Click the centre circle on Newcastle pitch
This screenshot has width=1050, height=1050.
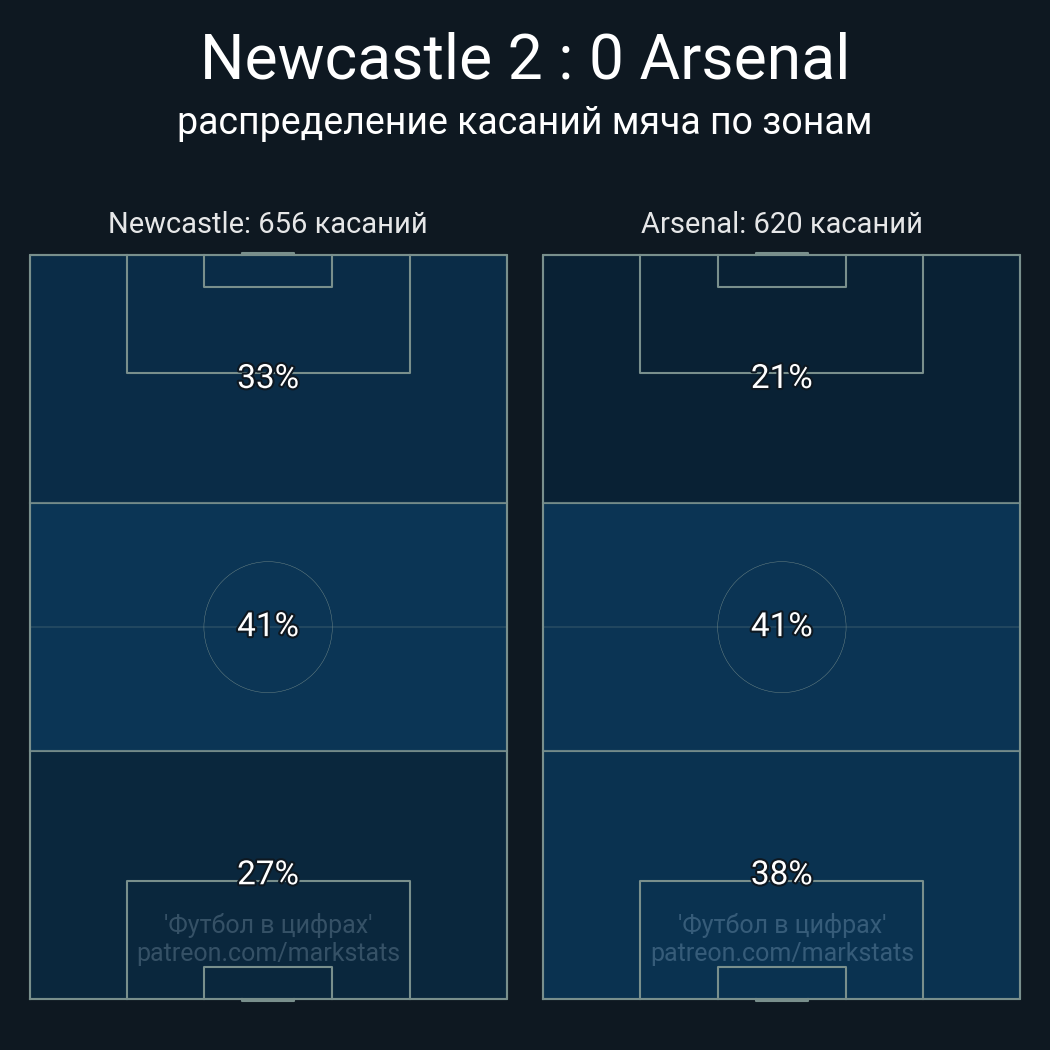pos(268,627)
